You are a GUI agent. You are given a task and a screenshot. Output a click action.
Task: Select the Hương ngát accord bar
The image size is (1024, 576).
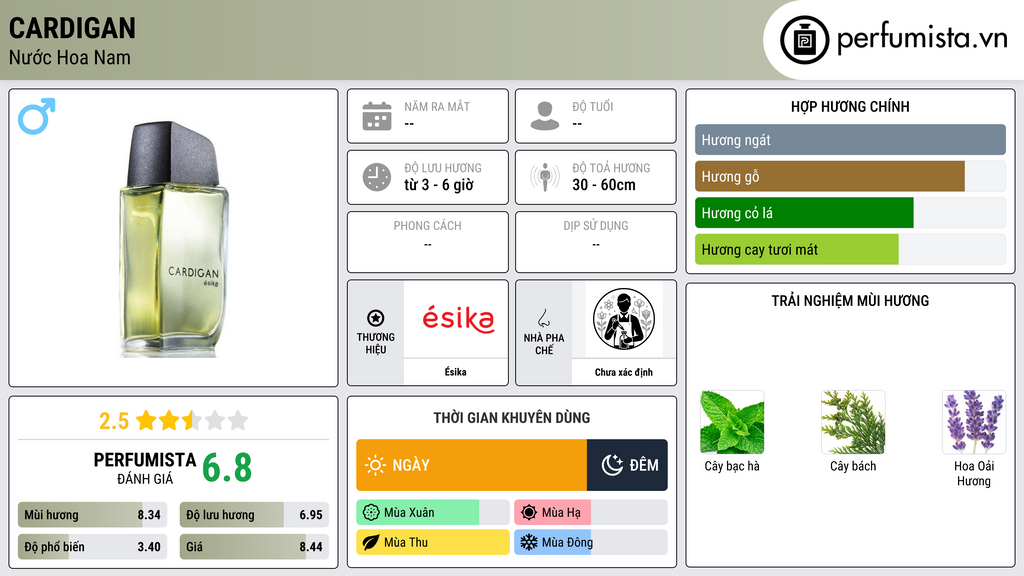click(850, 140)
